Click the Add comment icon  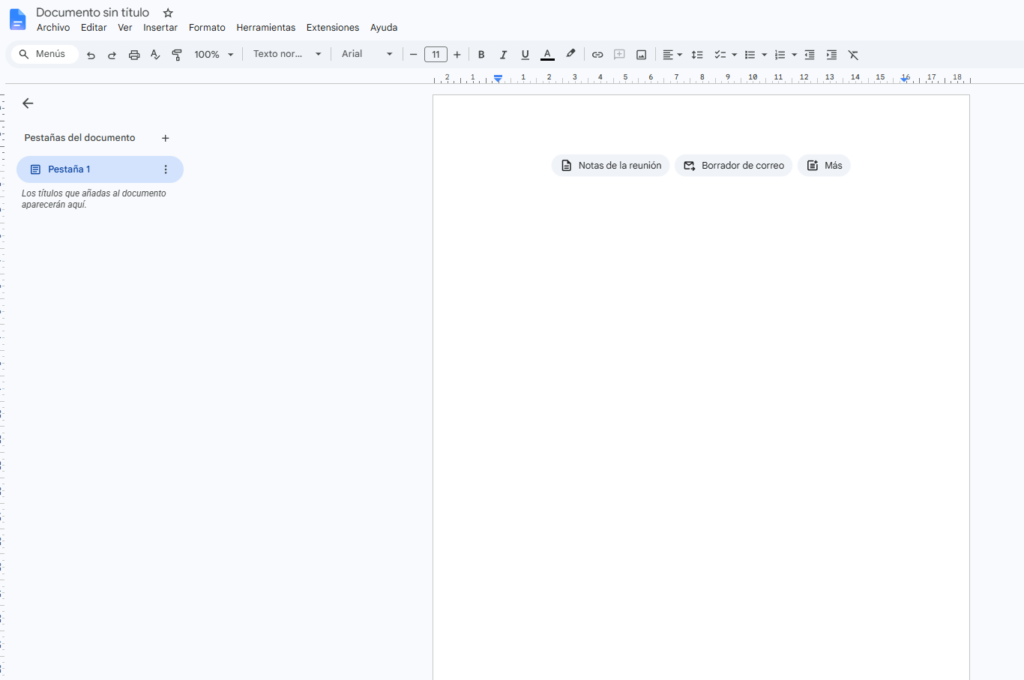[x=619, y=55]
